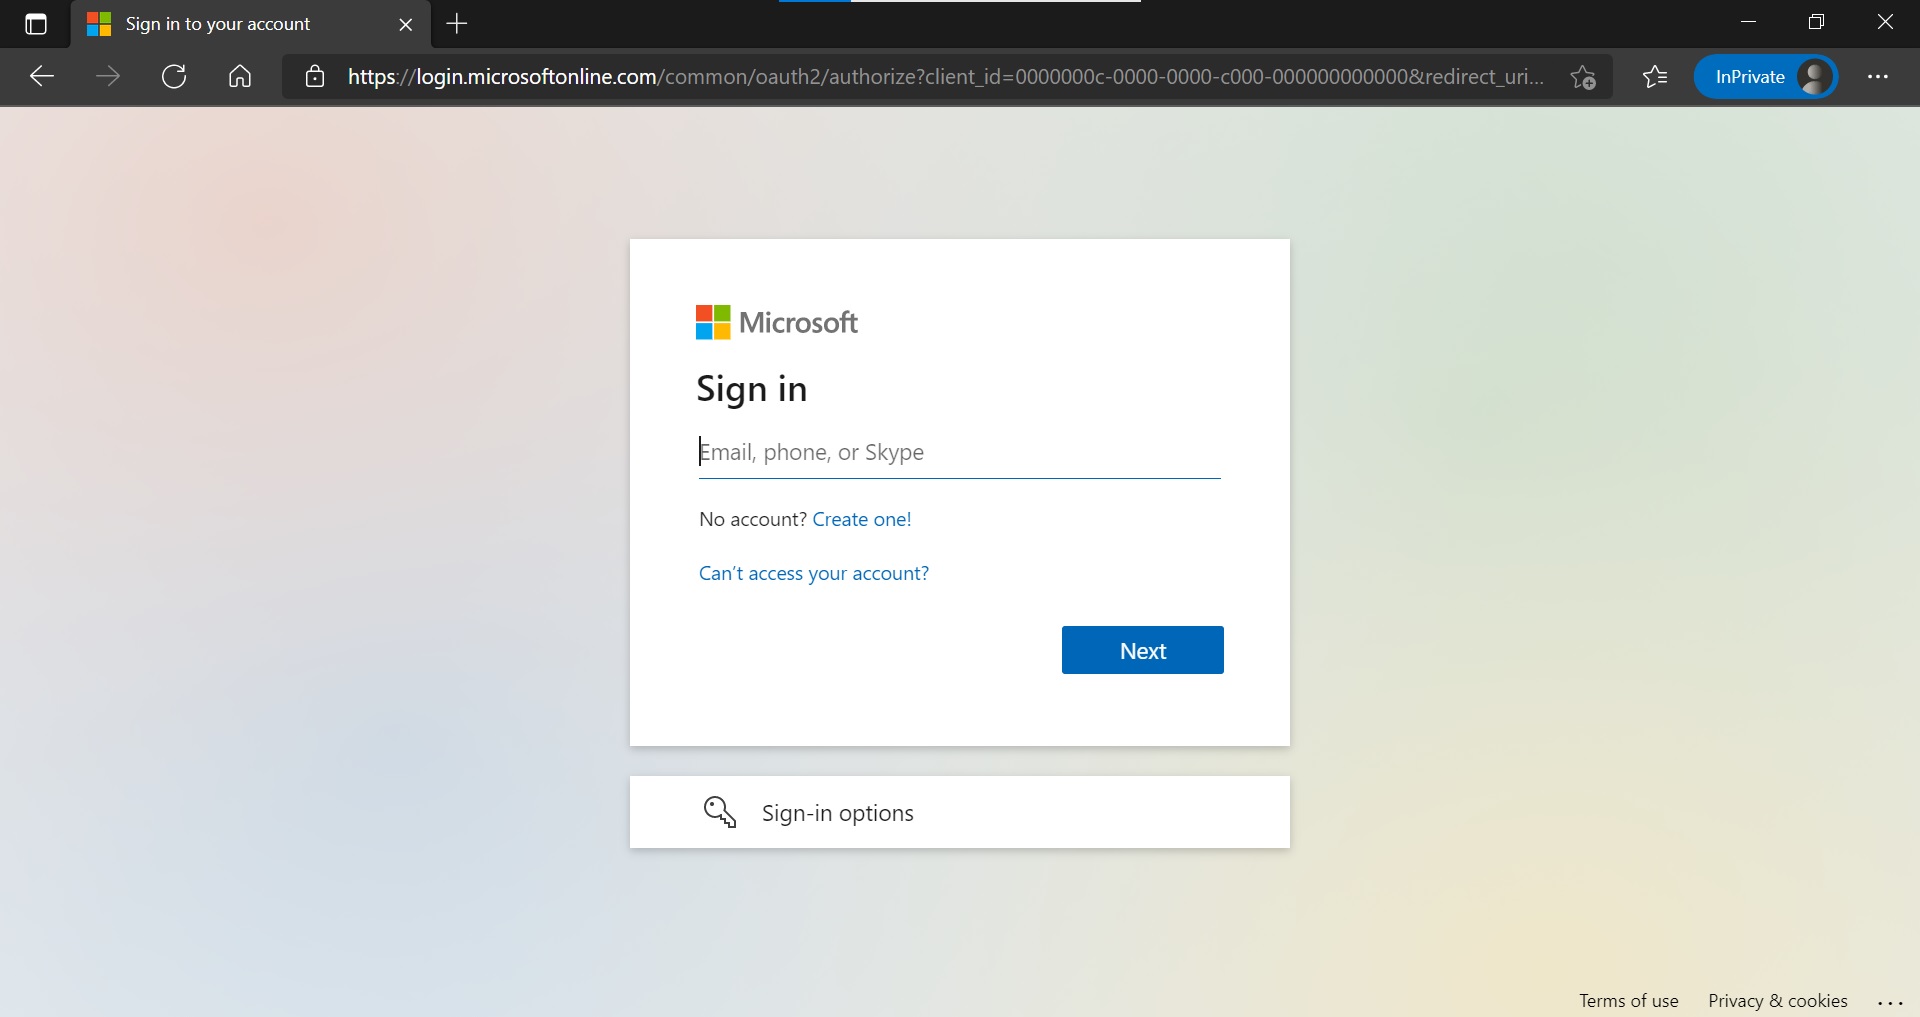Open the Create one! account link
1920x1017 pixels.
(x=861, y=519)
